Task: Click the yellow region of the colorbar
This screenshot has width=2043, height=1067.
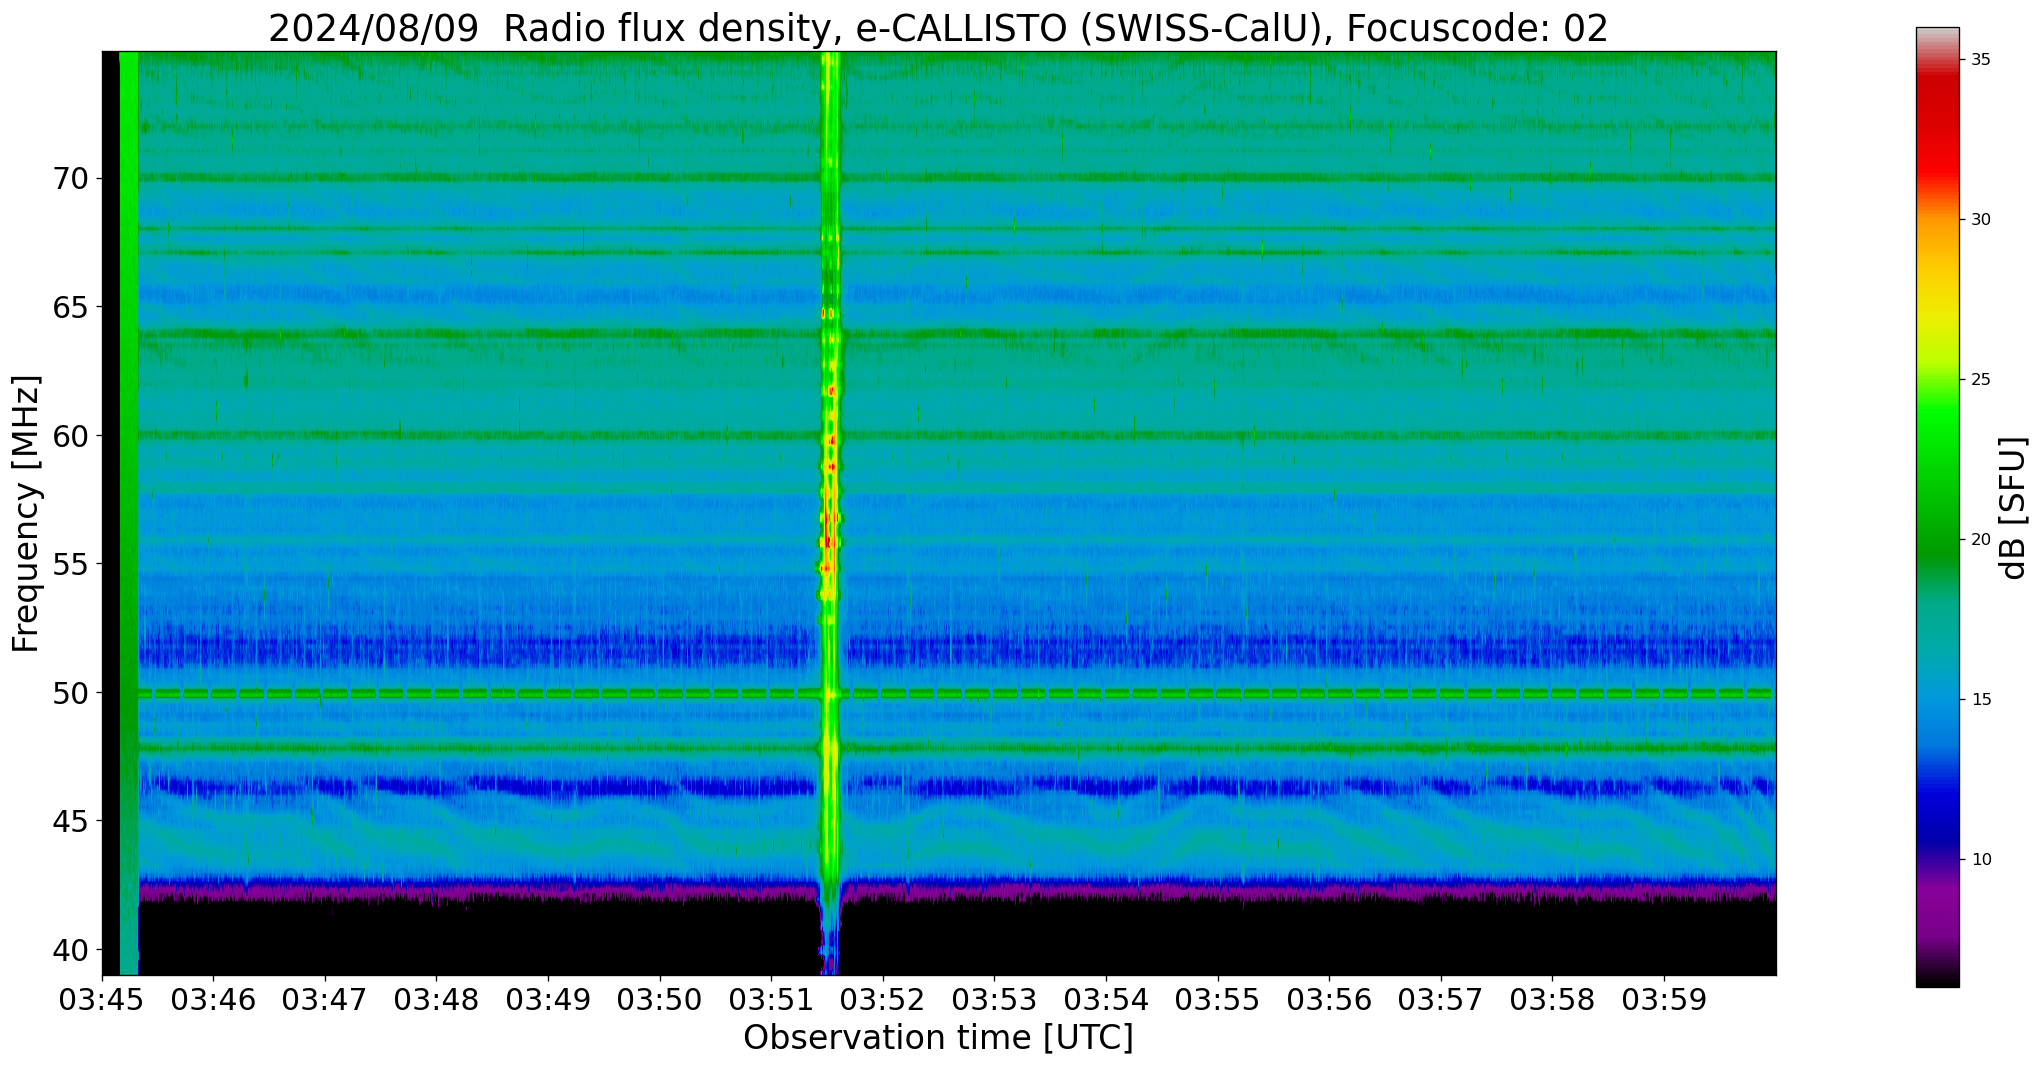Action: (1937, 310)
